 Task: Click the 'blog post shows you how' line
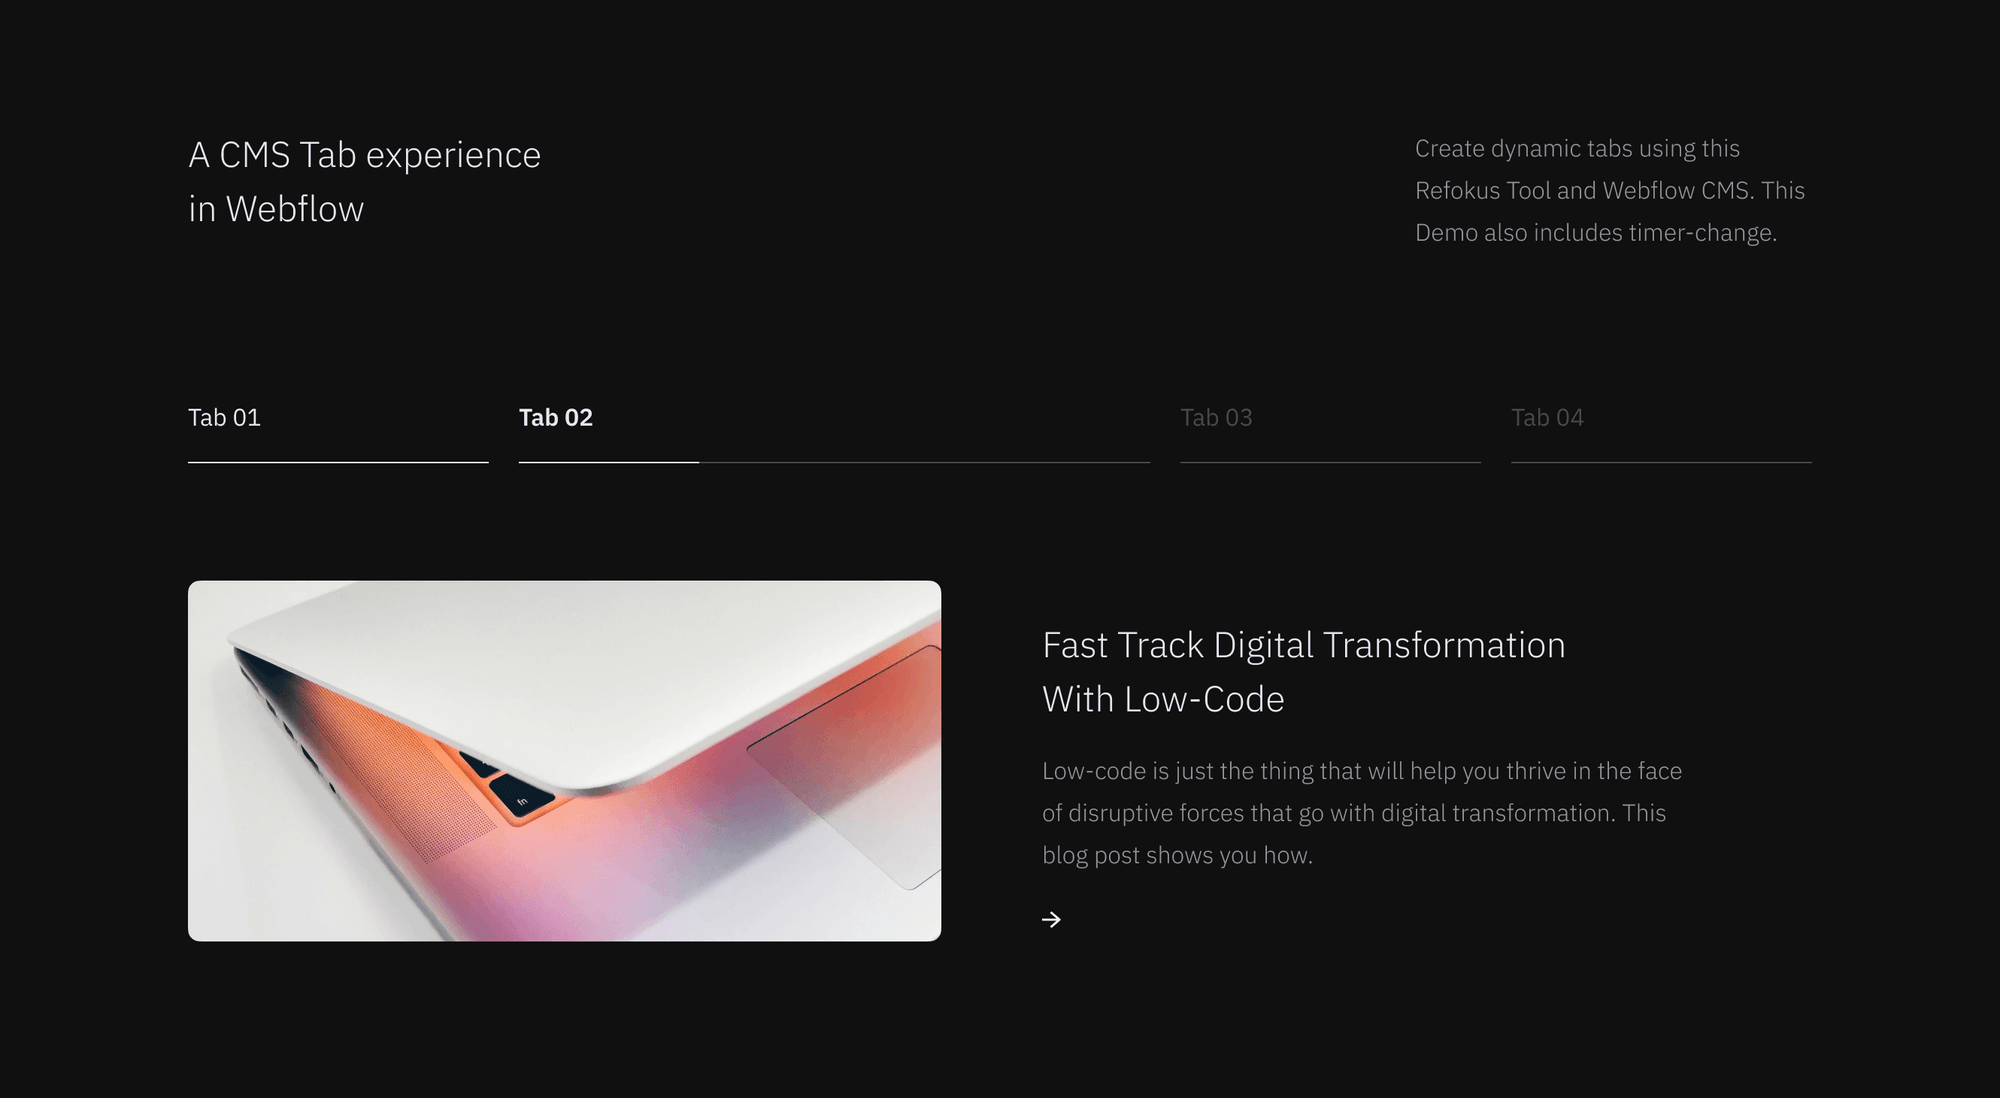tap(1177, 855)
